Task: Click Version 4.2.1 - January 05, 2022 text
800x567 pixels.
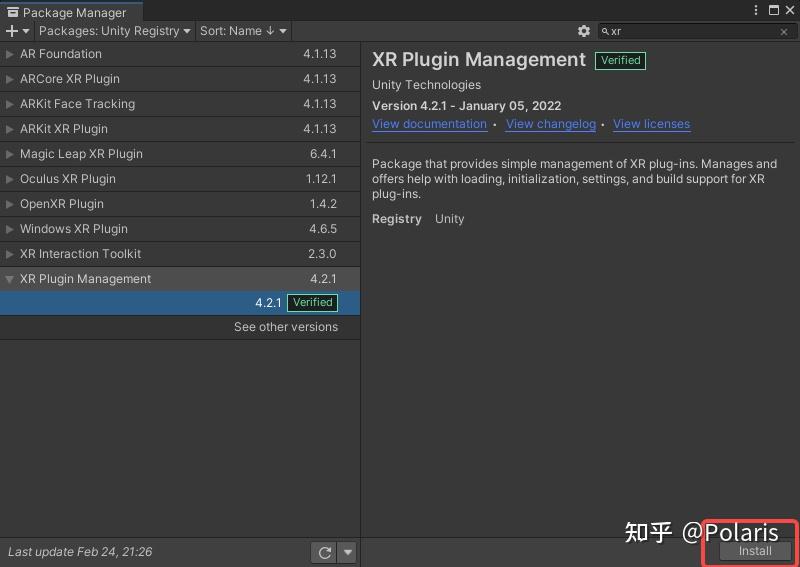Action: 466,106
